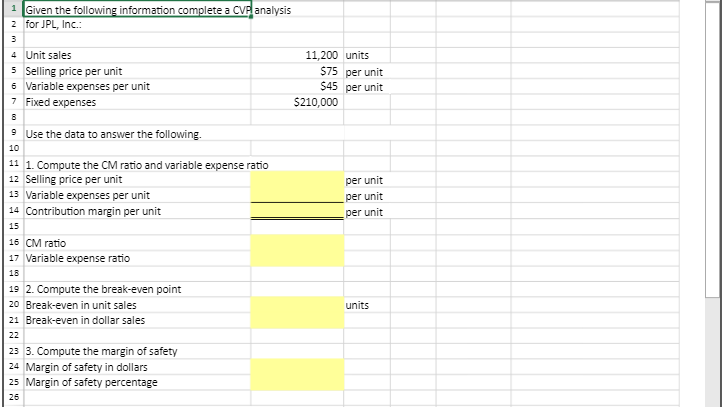
Task: Click 'per unit' cell beside $75
Action: (367, 71)
